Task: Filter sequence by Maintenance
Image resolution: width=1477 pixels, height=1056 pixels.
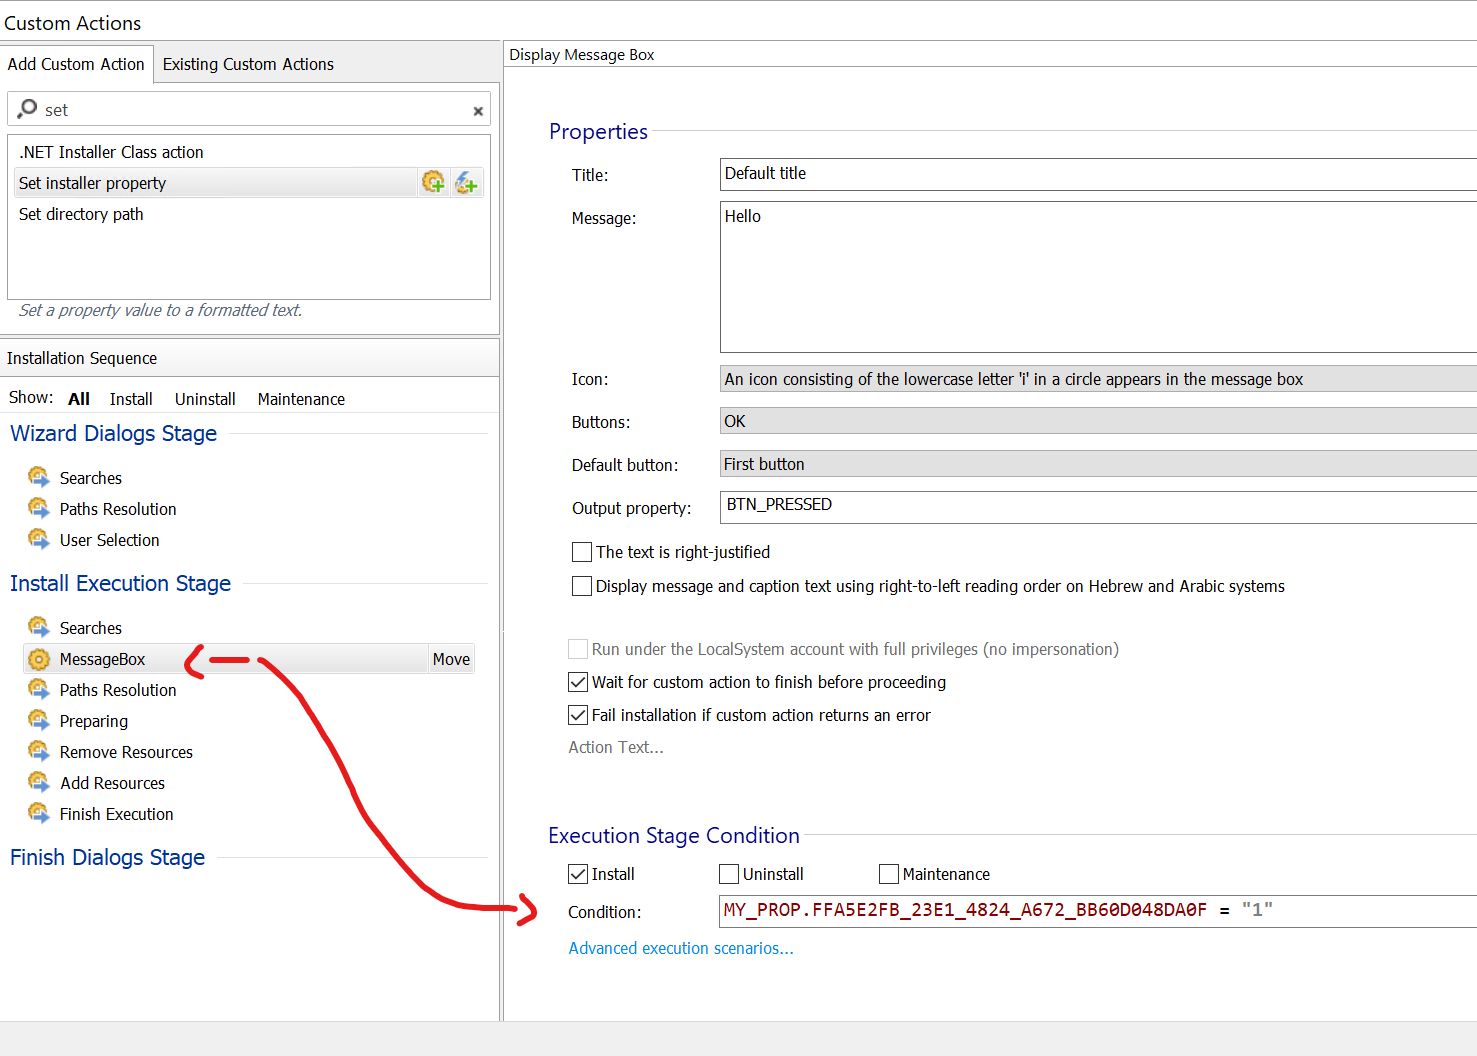Action: click(301, 399)
